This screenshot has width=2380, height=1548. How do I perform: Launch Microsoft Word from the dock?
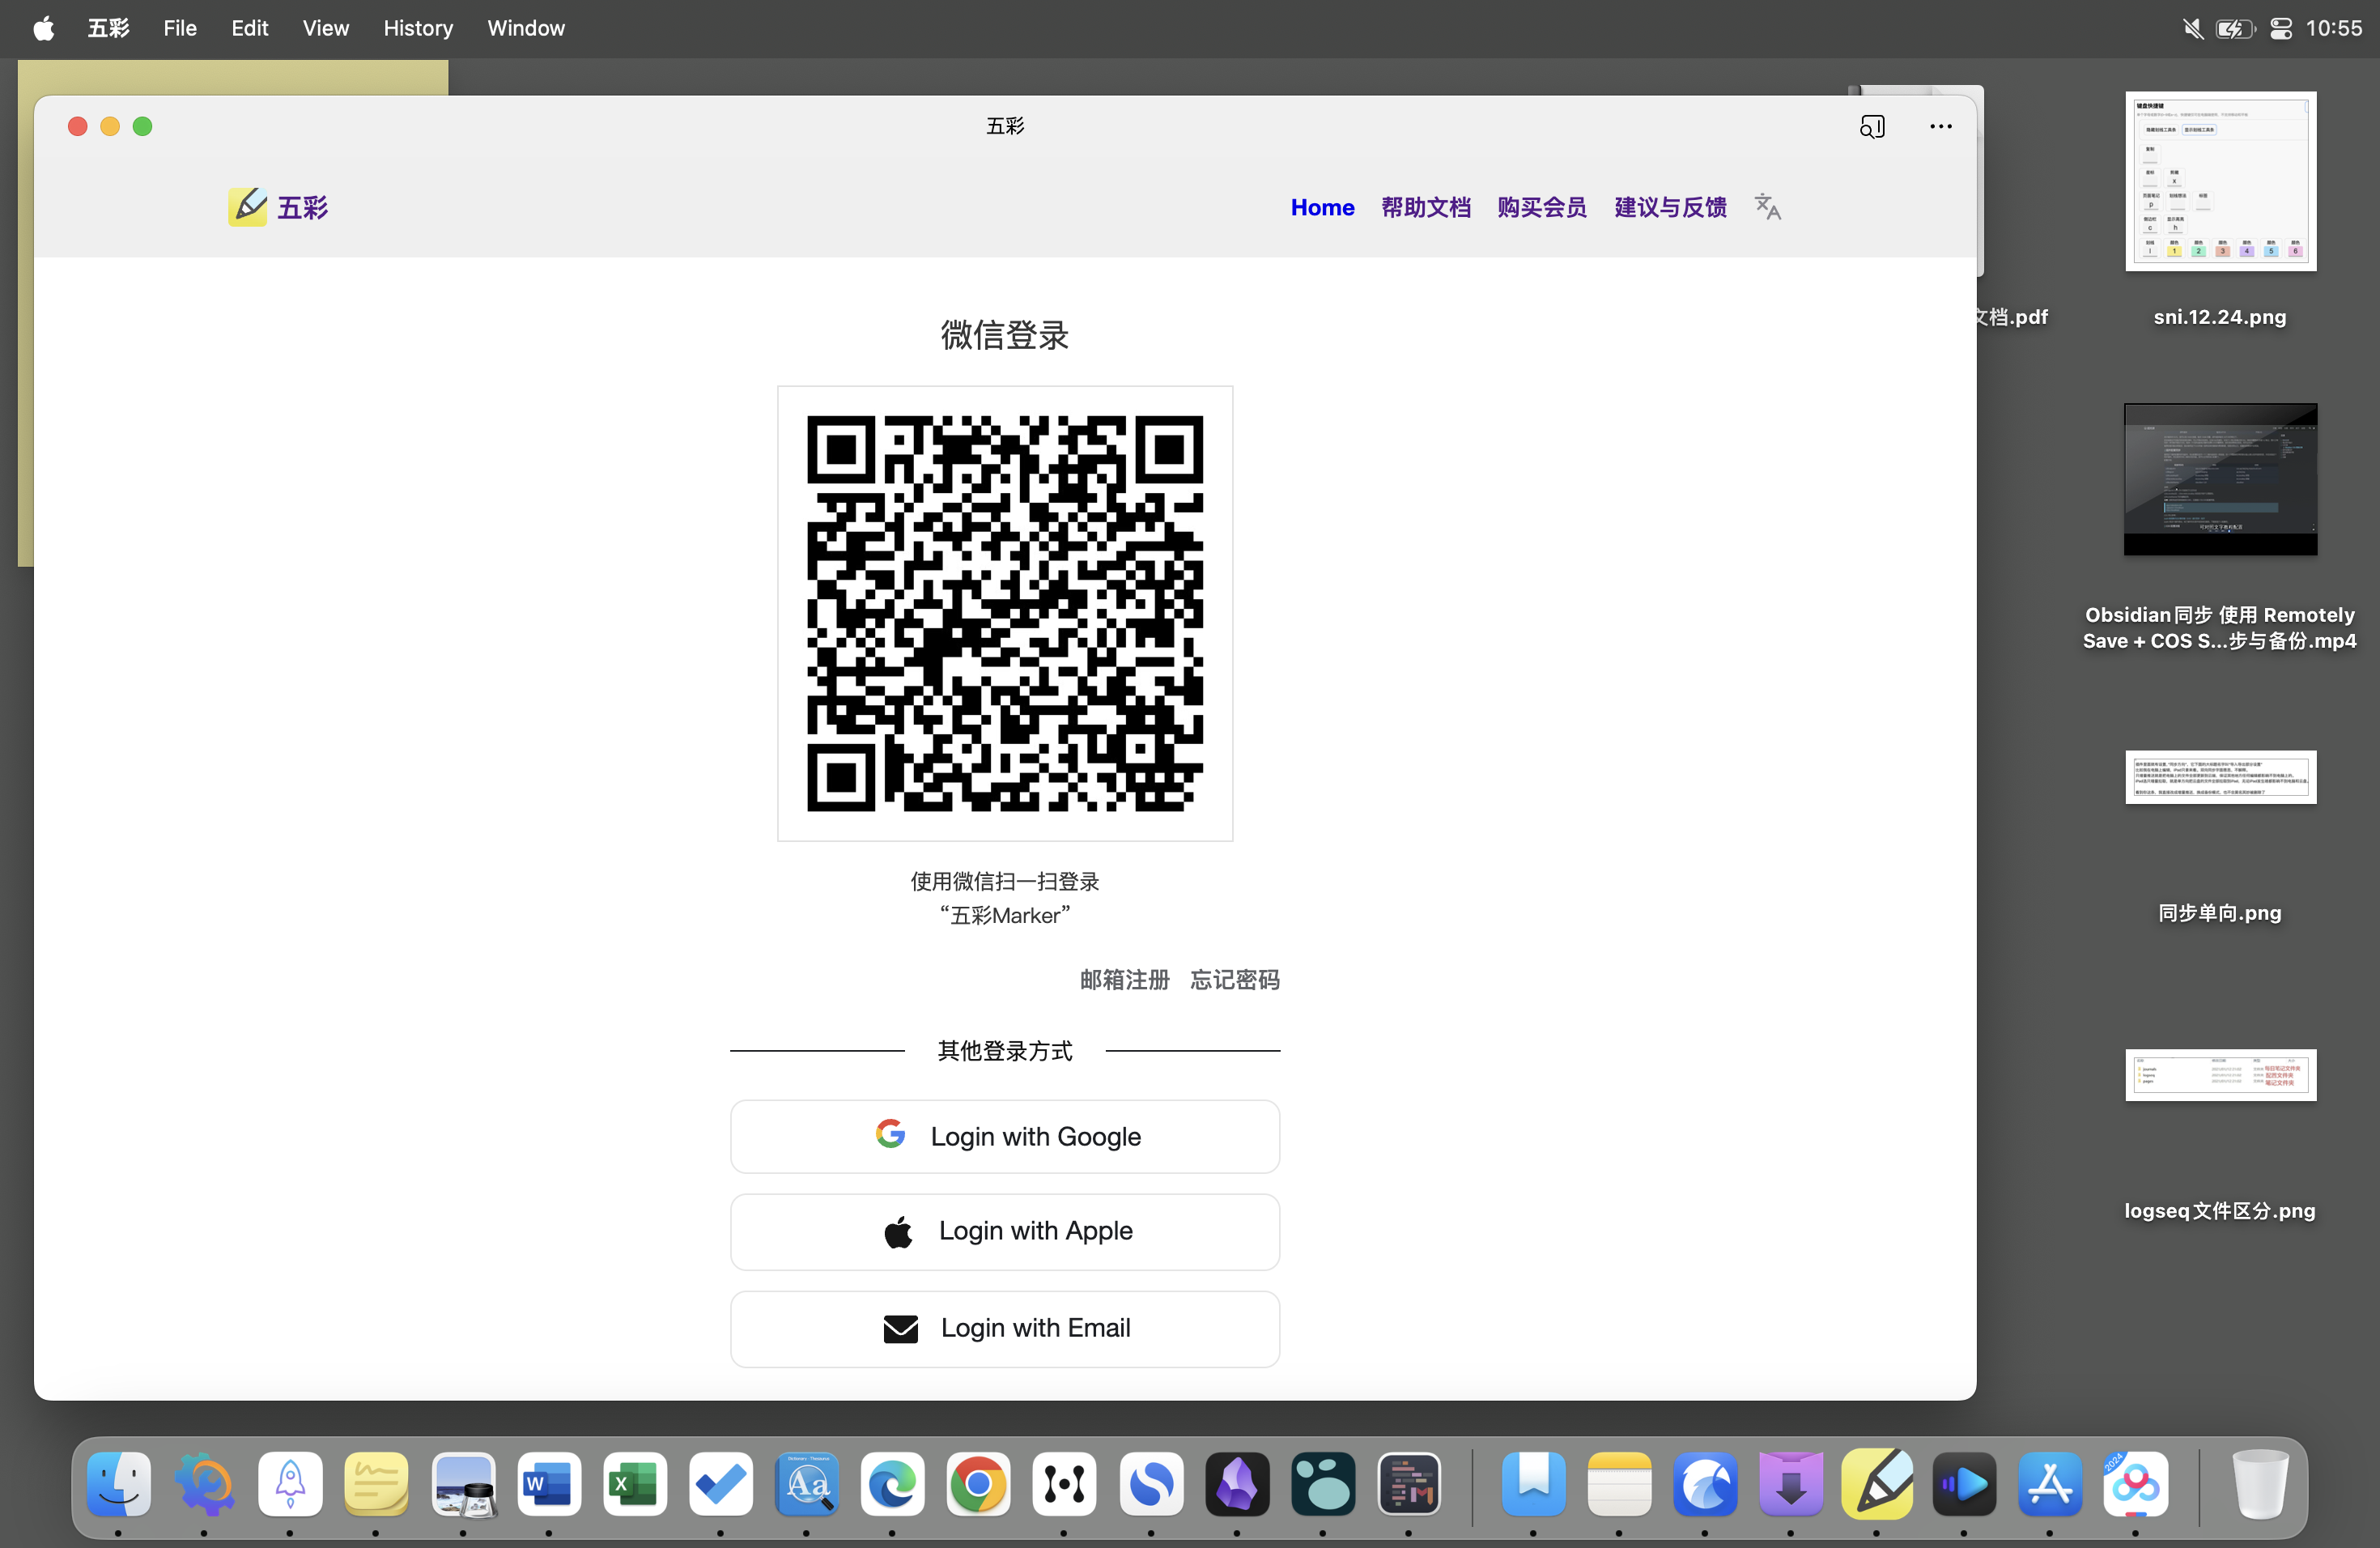[549, 1484]
